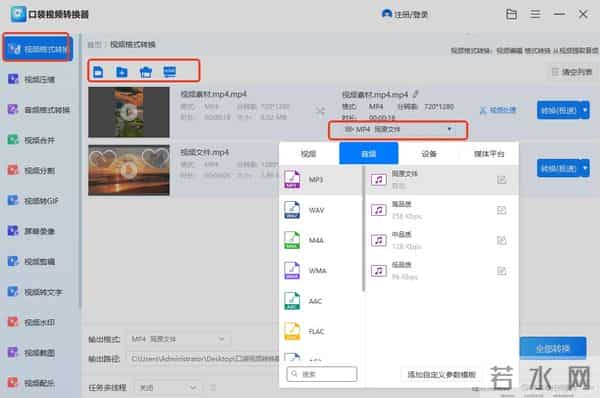Click the crossed-arrows icon between file infos
The width and height of the screenshot is (600, 398).
tap(320, 111)
